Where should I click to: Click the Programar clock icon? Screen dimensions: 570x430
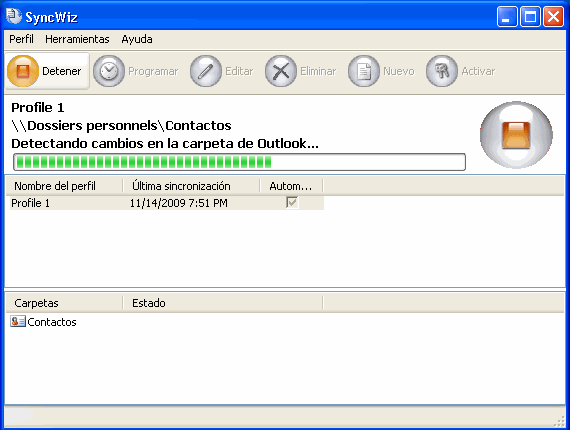[x=109, y=71]
